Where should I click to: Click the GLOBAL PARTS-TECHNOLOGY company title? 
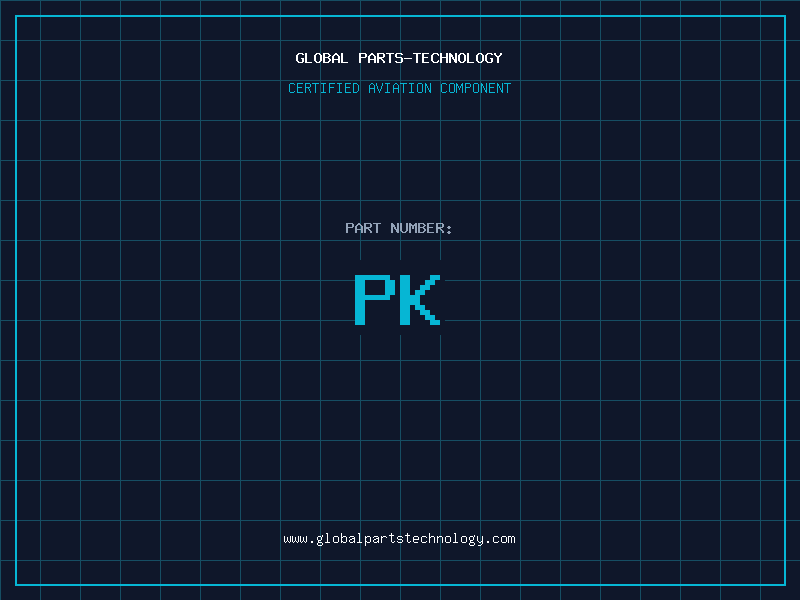click(x=399, y=58)
